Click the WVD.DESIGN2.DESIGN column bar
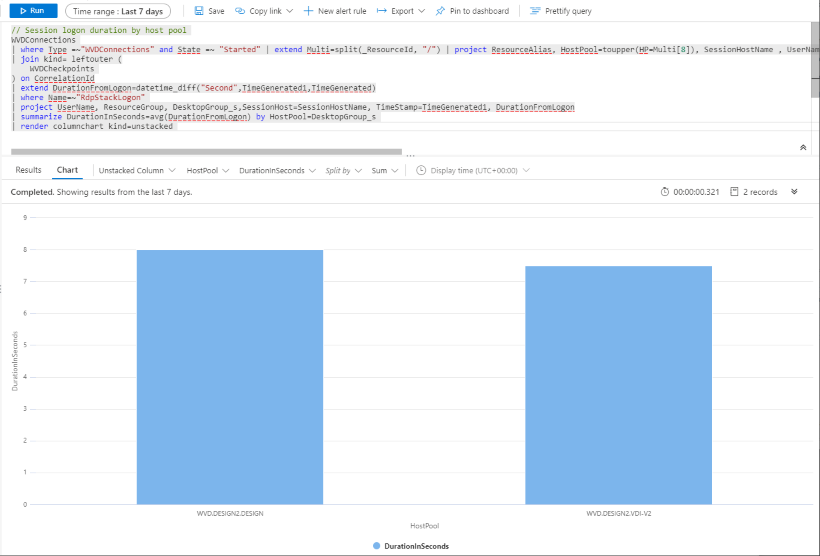This screenshot has height=556, width=820. [x=230, y=377]
